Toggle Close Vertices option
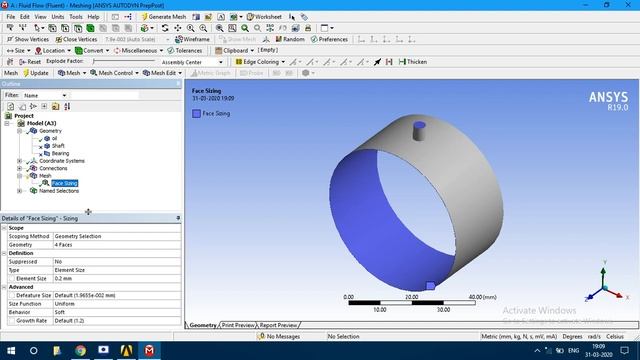 (x=76, y=39)
